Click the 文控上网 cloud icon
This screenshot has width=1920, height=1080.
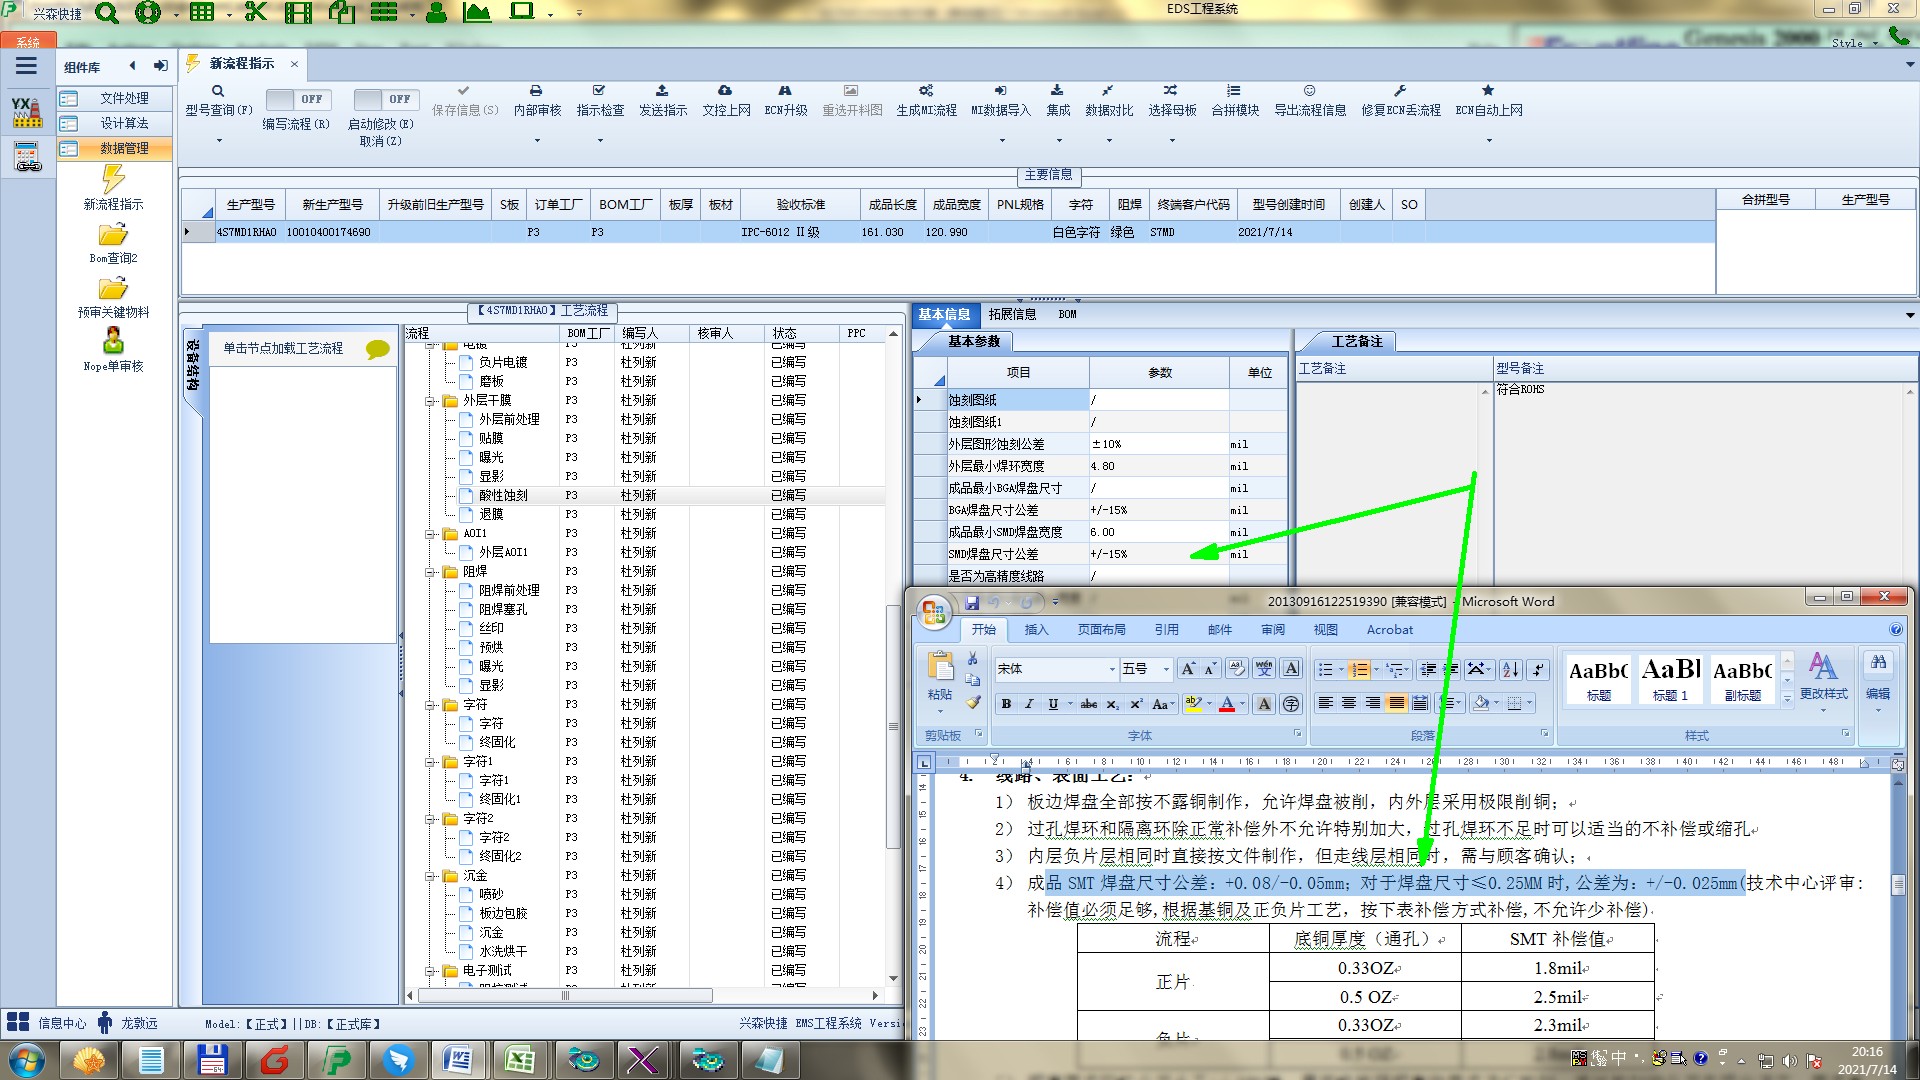point(725,91)
